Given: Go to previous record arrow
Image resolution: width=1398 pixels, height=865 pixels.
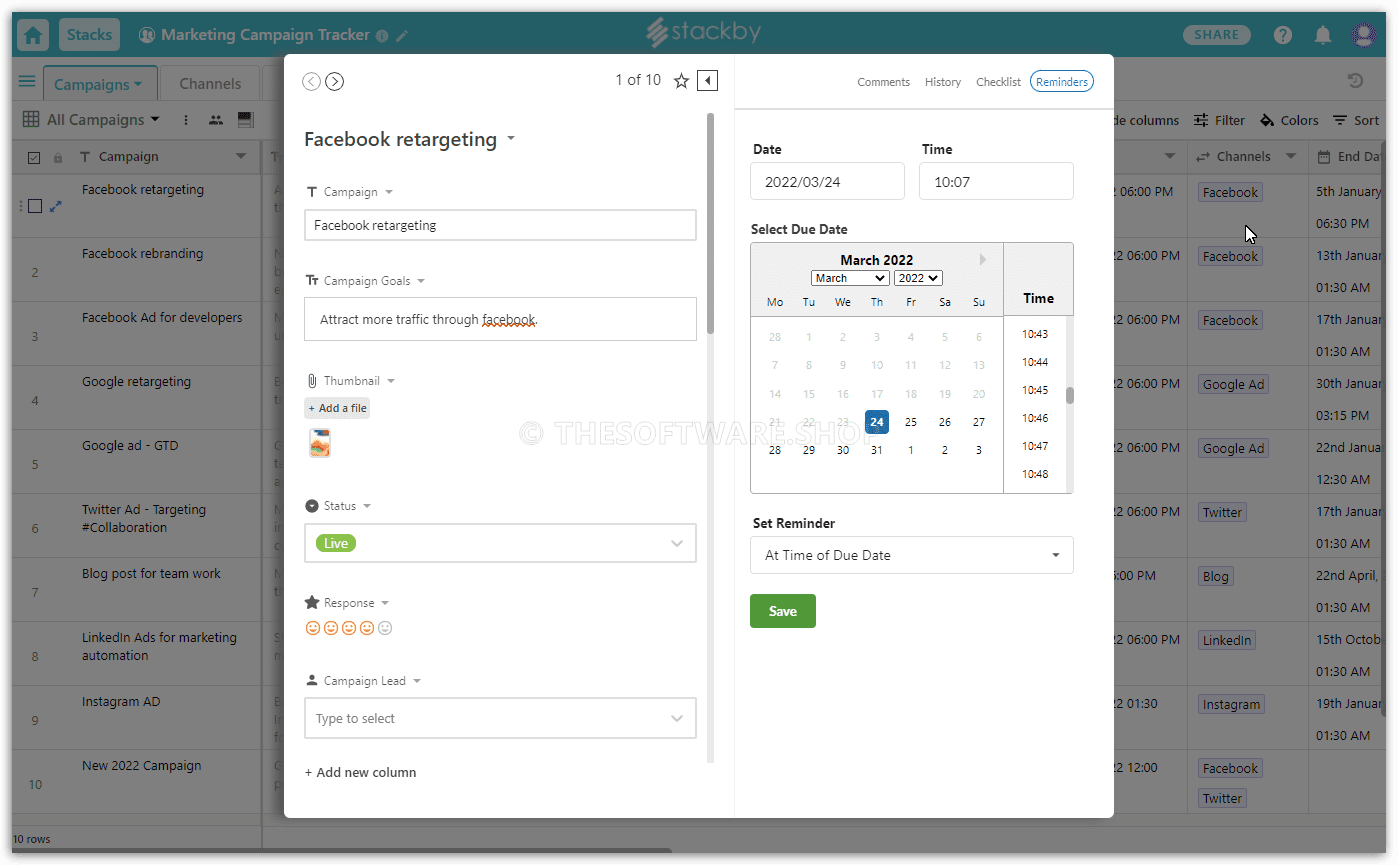Looking at the screenshot, I should click(311, 81).
